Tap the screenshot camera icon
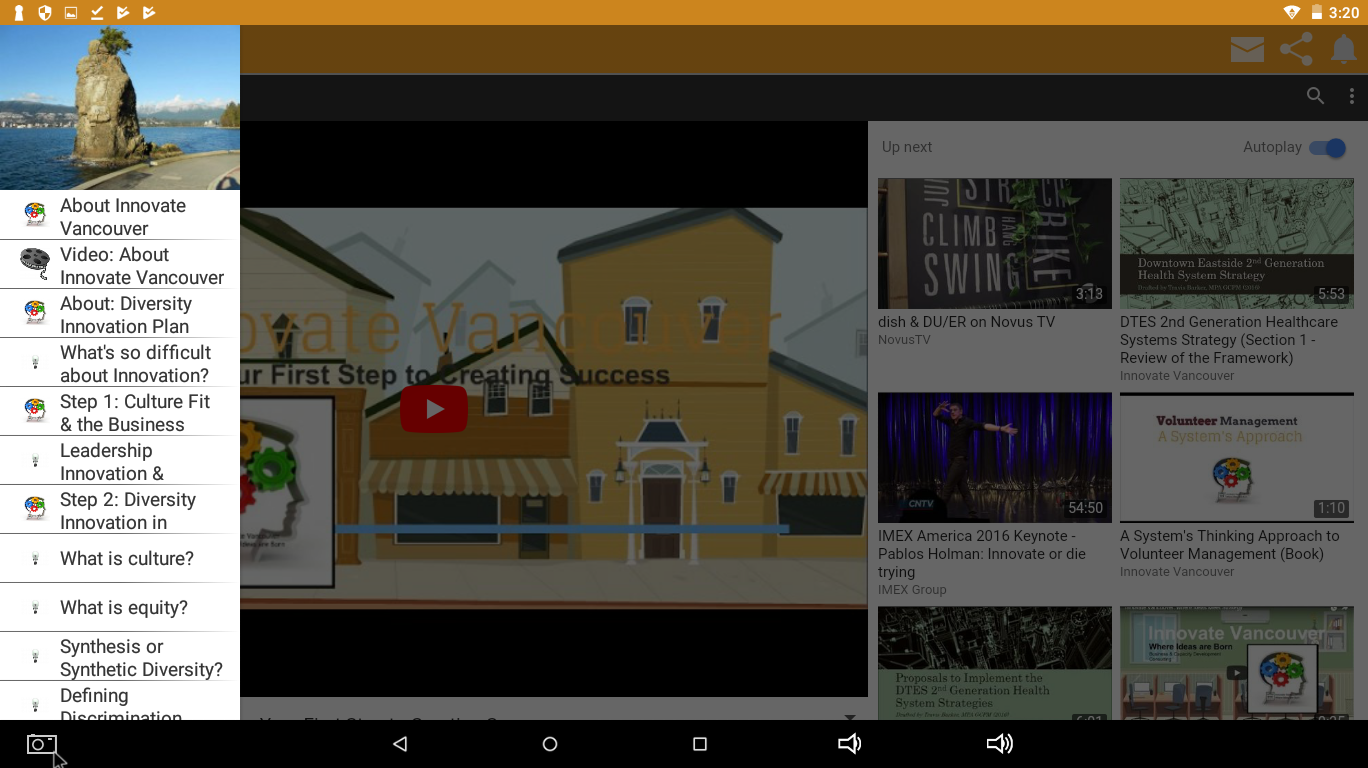Image resolution: width=1368 pixels, height=768 pixels. pos(41,744)
